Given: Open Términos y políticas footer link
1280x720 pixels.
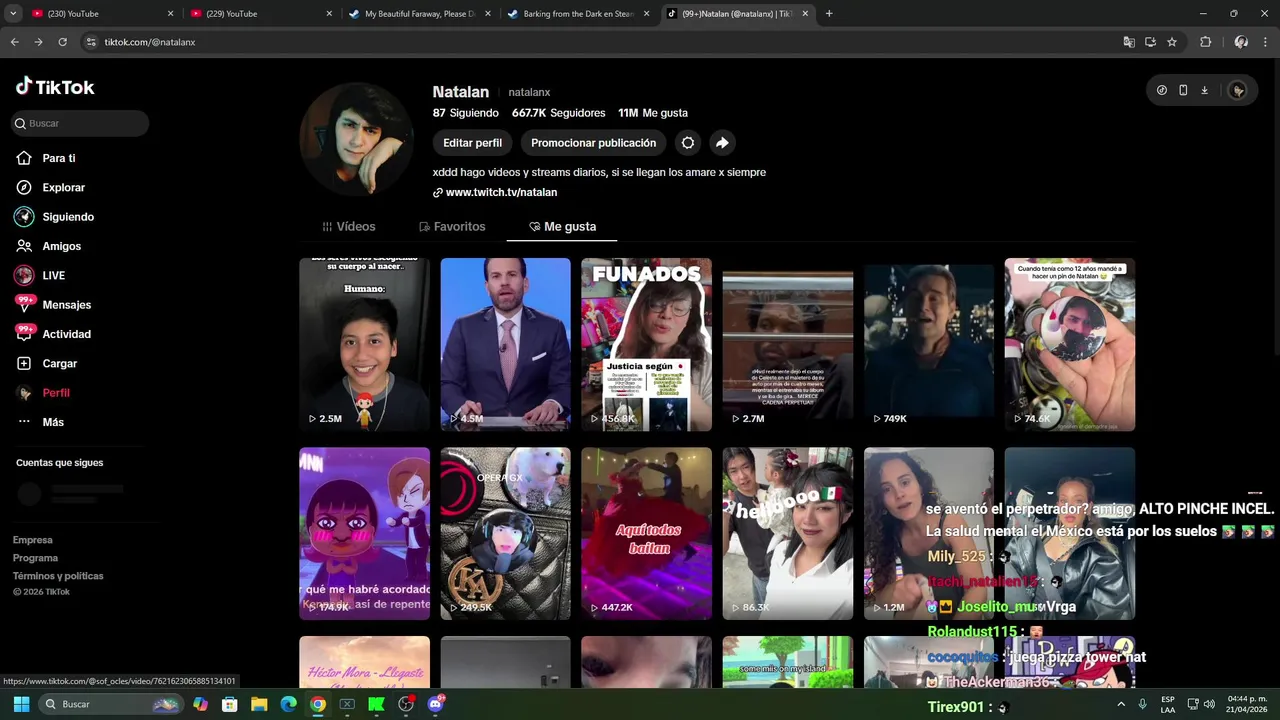Looking at the screenshot, I should [x=58, y=576].
